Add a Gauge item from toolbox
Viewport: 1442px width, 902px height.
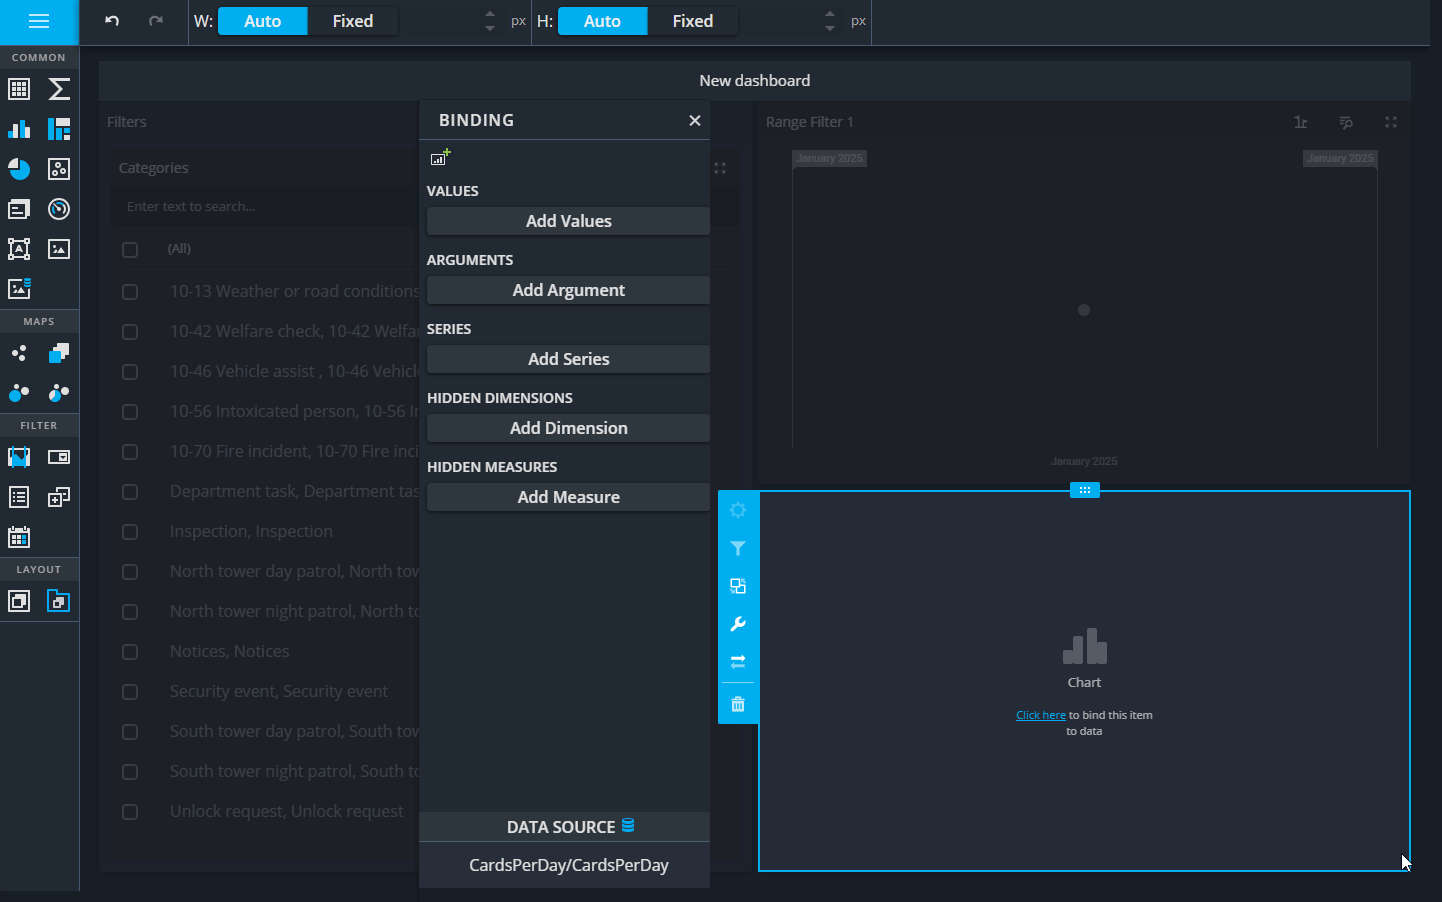tap(59, 209)
